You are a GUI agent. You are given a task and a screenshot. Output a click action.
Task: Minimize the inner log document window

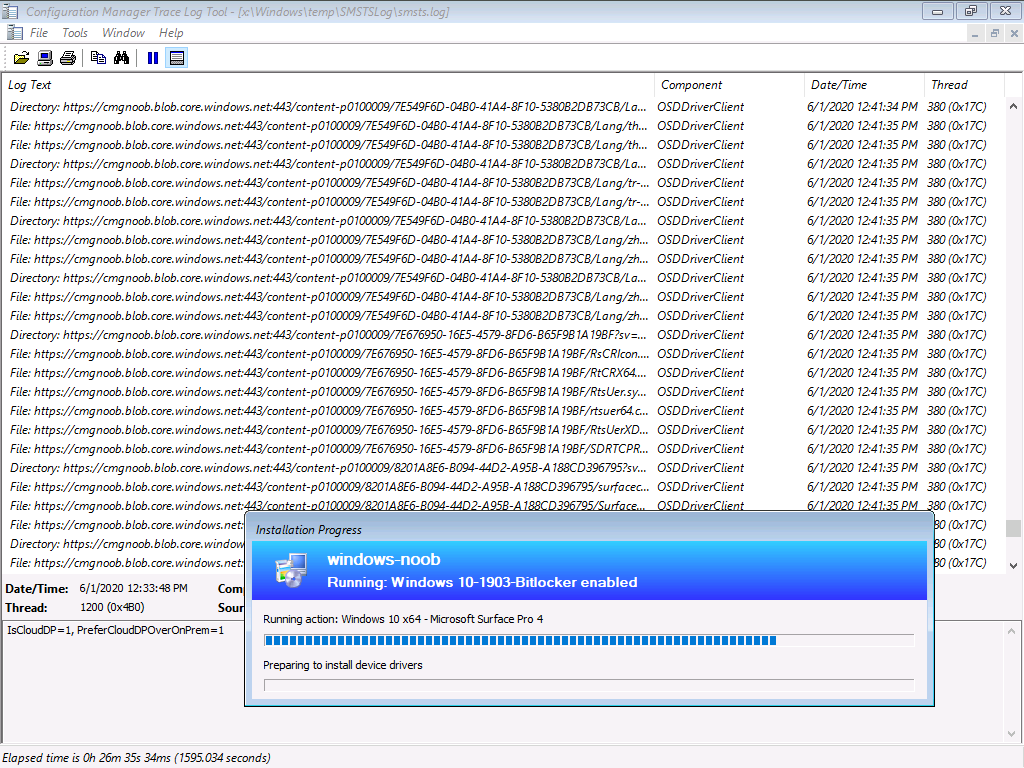(x=975, y=33)
